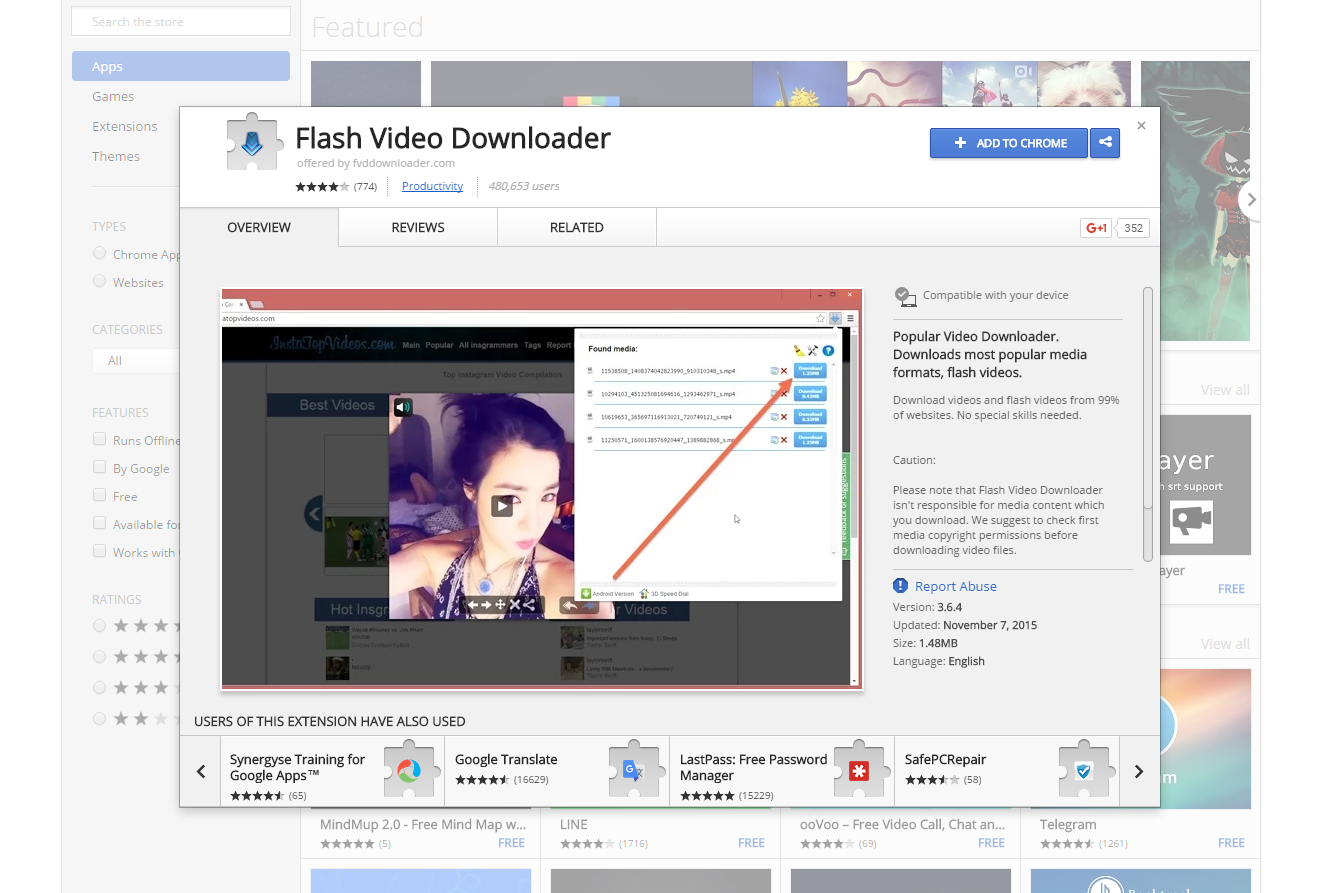Open the SafePCRepair related extension
Image resolution: width=1343 pixels, height=893 pixels.
1007,771
